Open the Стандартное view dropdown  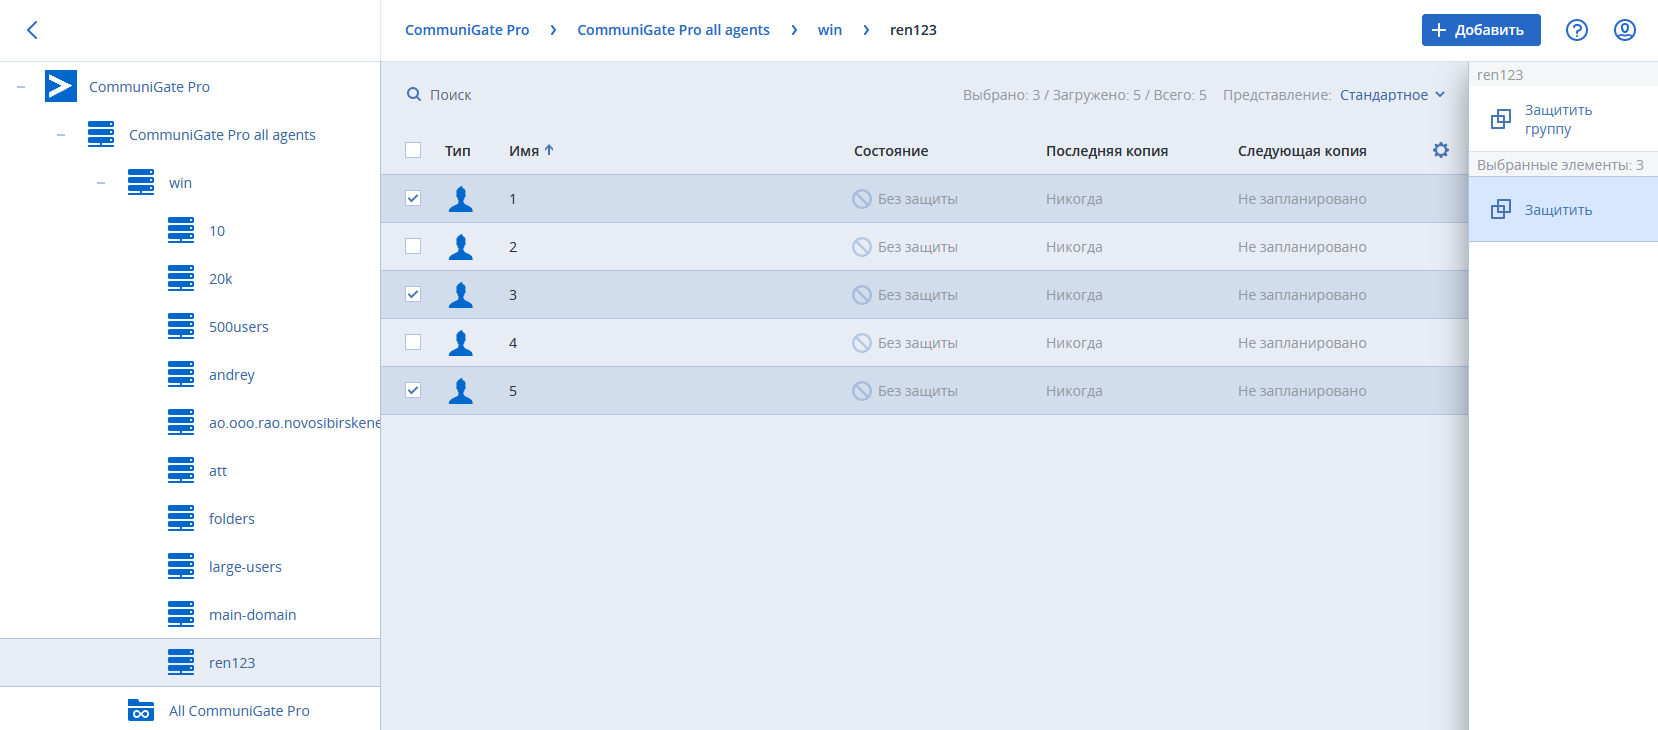[1392, 95]
